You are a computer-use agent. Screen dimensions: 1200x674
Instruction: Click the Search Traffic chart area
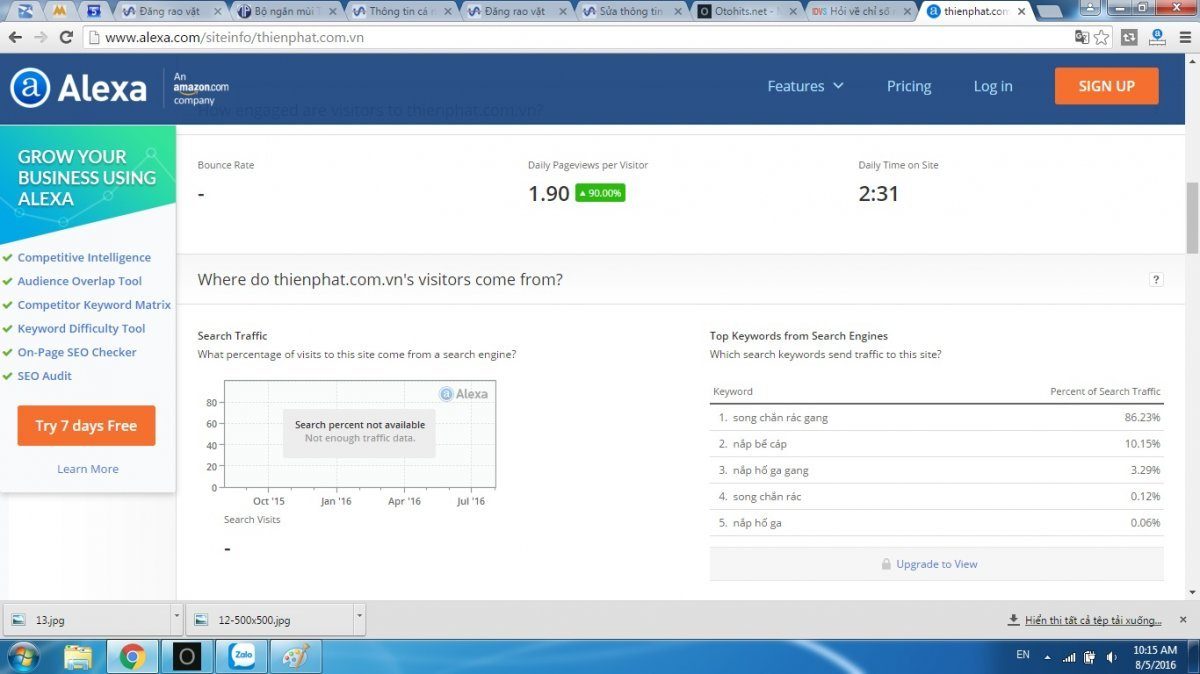click(x=359, y=435)
